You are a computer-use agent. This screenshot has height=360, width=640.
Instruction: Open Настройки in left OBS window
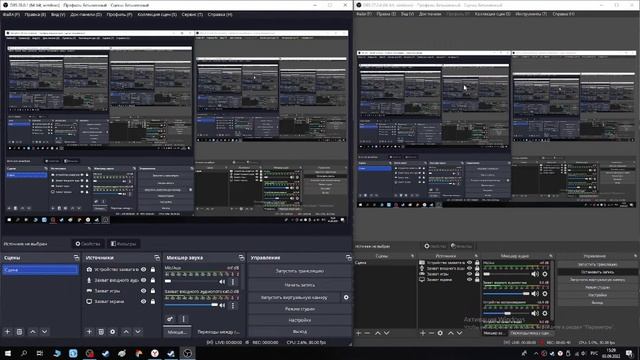click(300, 320)
